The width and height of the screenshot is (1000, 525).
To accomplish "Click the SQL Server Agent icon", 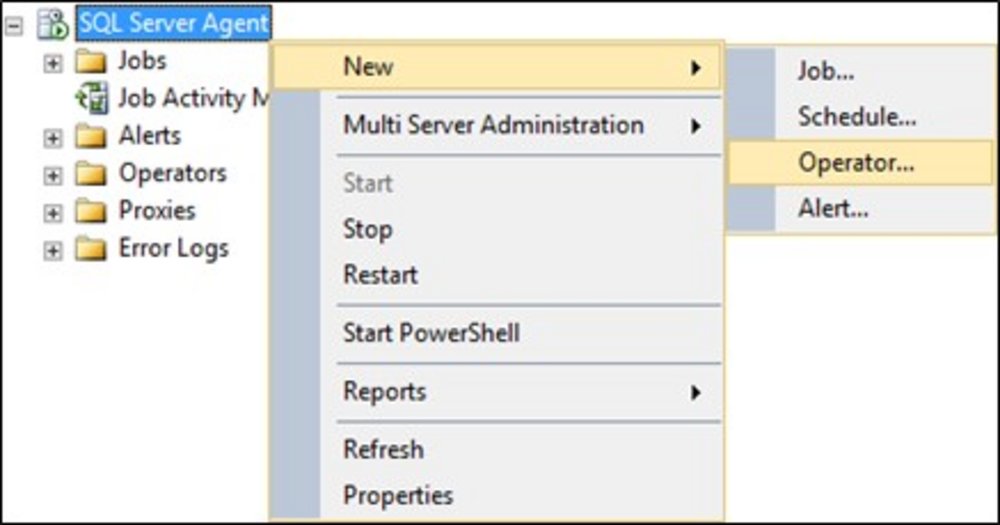I will [x=52, y=24].
